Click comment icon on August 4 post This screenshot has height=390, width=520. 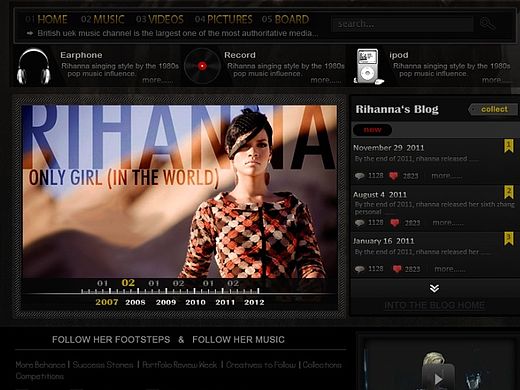pyautogui.click(x=359, y=222)
